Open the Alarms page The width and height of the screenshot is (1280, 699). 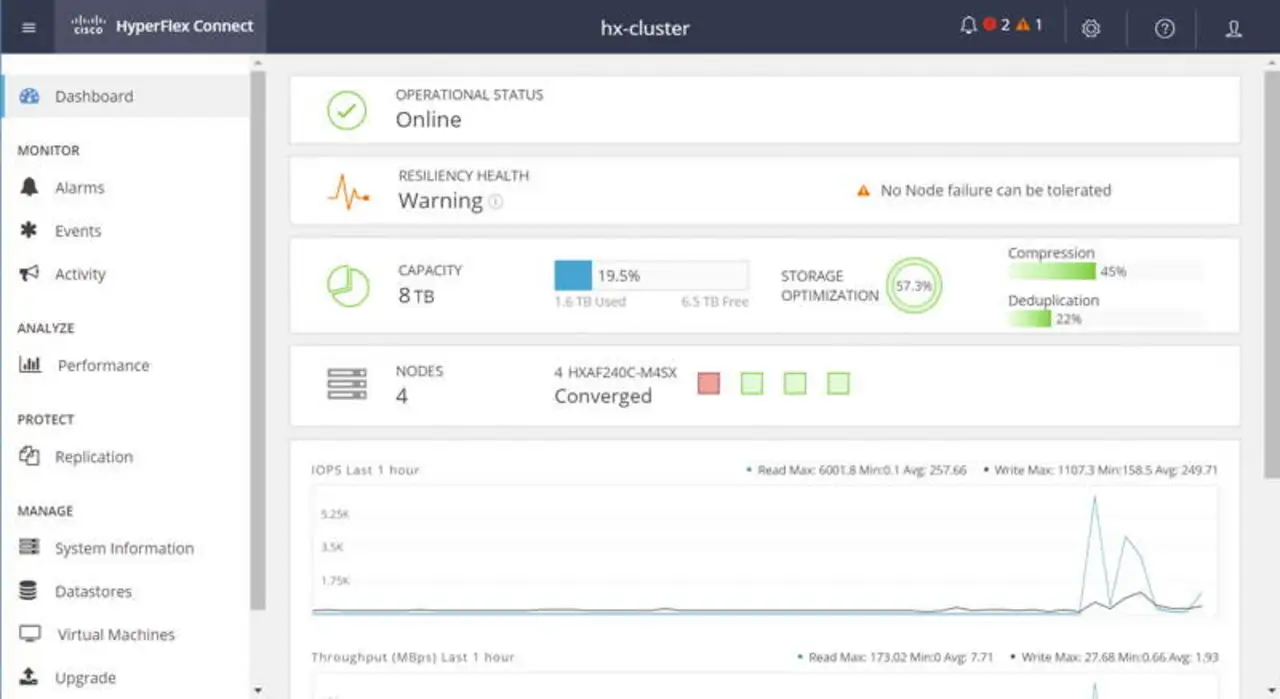(79, 188)
